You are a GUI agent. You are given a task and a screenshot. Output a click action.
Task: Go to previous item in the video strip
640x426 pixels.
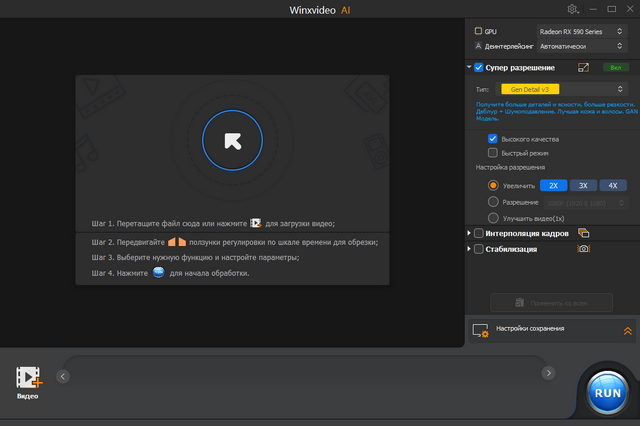62,376
